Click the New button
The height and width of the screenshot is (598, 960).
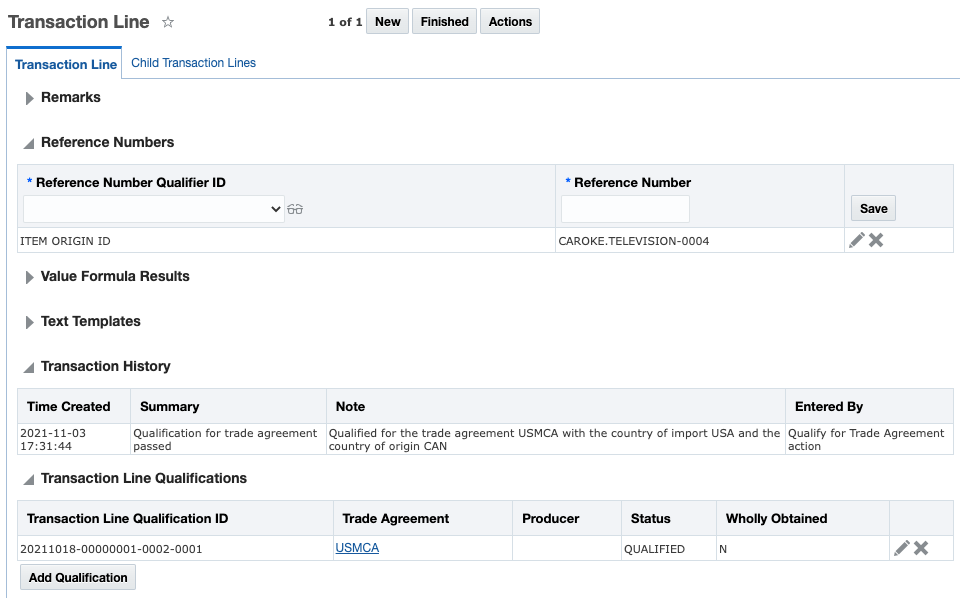388,22
